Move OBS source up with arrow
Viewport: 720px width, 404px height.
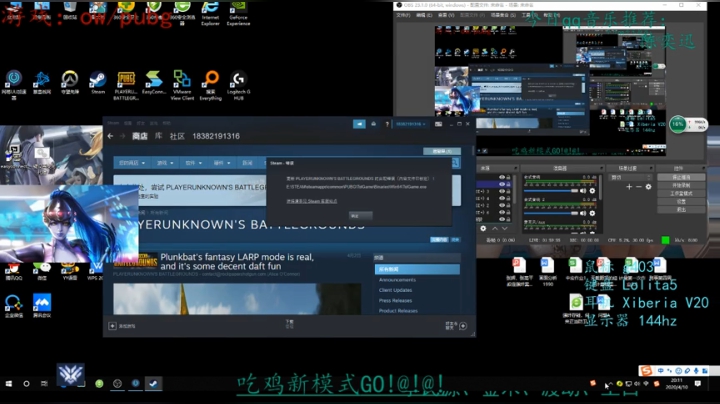495,228
